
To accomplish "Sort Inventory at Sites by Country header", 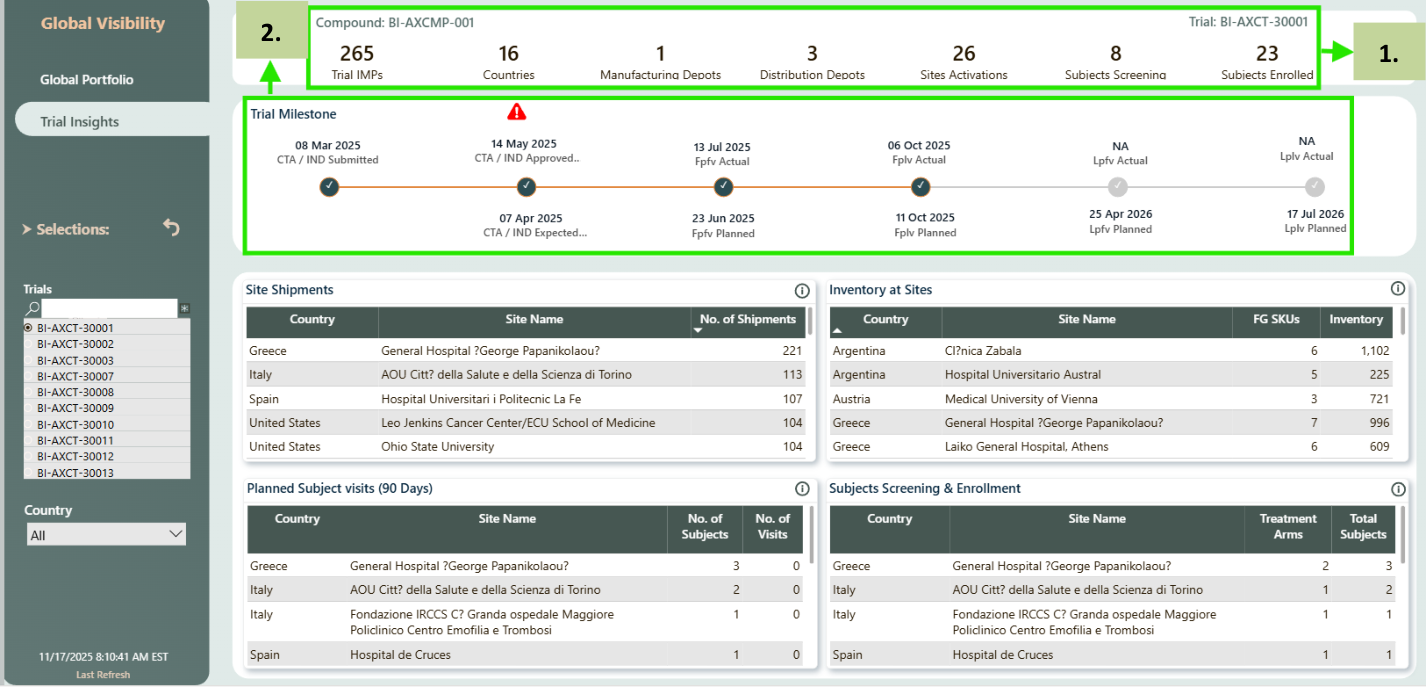I will 885,320.
